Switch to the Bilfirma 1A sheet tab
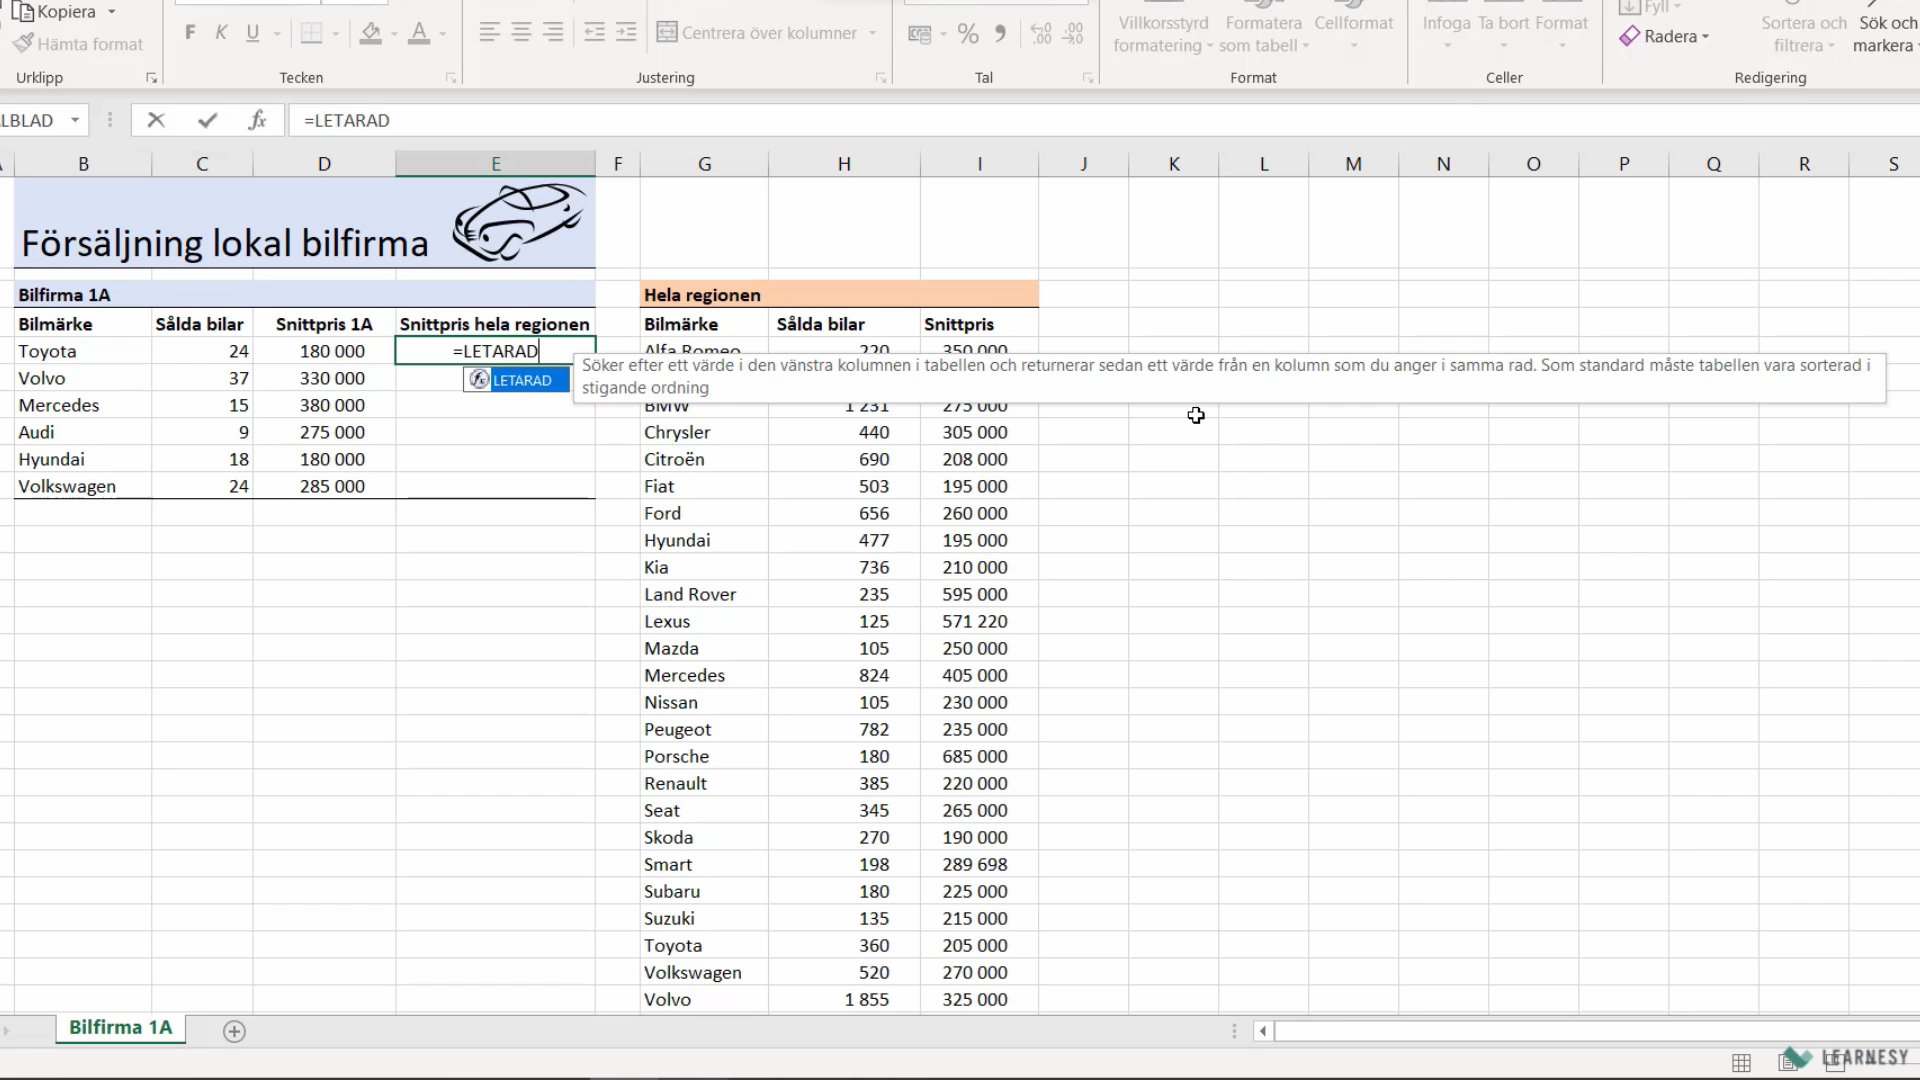1920x1080 pixels. tap(119, 1027)
